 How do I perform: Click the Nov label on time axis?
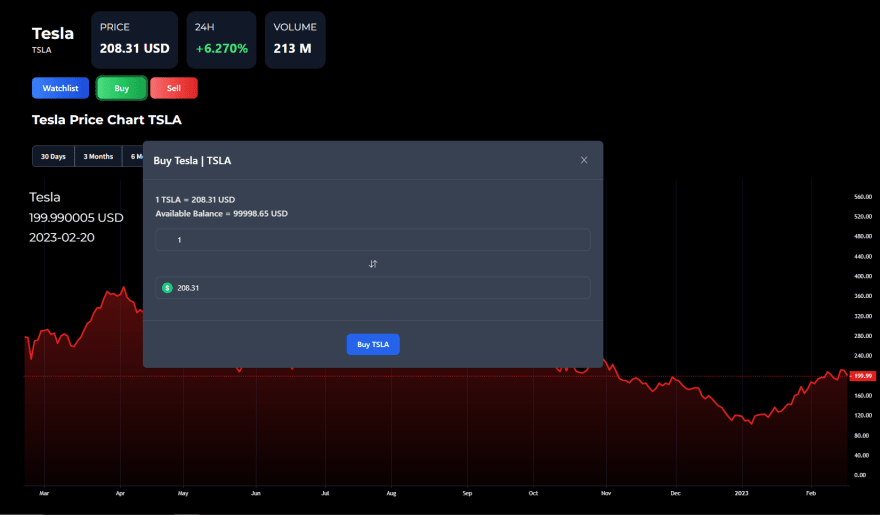606,493
